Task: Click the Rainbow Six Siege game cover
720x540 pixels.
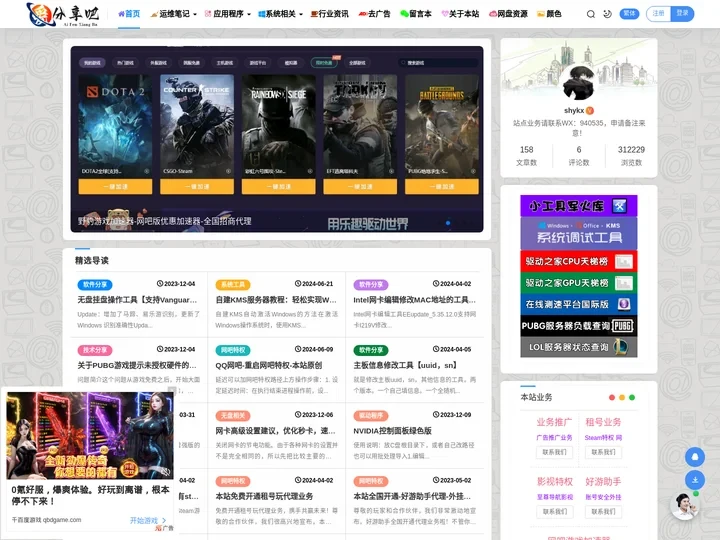Action: [279, 125]
